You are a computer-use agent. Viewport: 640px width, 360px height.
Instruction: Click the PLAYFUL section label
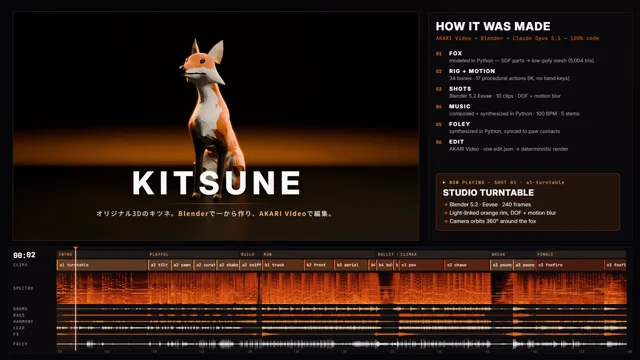point(159,254)
